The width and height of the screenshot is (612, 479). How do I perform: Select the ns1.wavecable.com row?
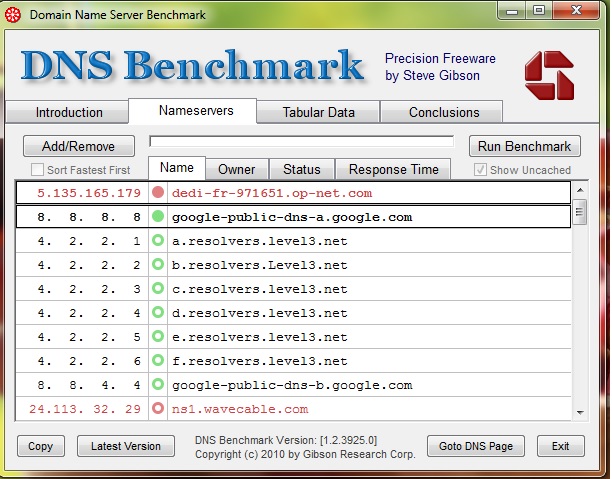[293, 409]
